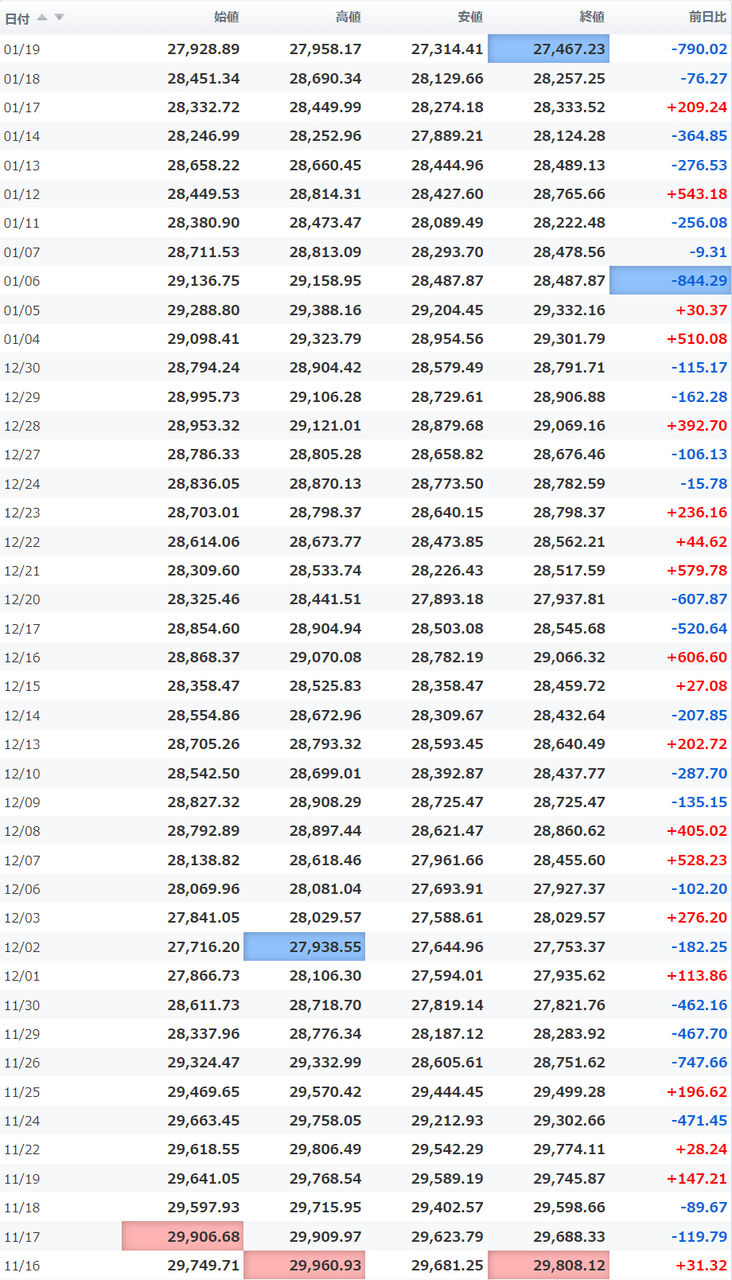Click the date cell 11/16
The width and height of the screenshot is (732, 1280).
pyautogui.click(x=22, y=1266)
